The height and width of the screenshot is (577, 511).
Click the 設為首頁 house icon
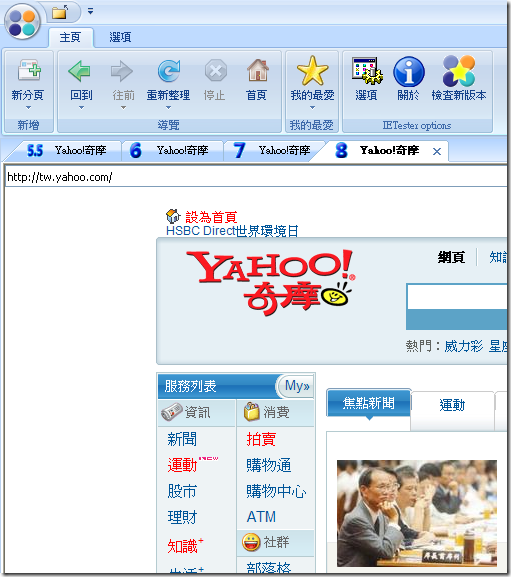[173, 216]
